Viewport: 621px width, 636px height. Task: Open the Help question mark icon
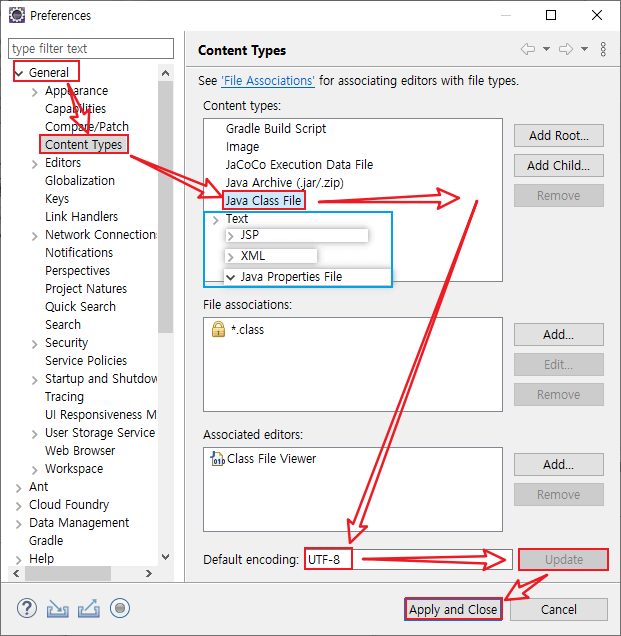pyautogui.click(x=27, y=608)
